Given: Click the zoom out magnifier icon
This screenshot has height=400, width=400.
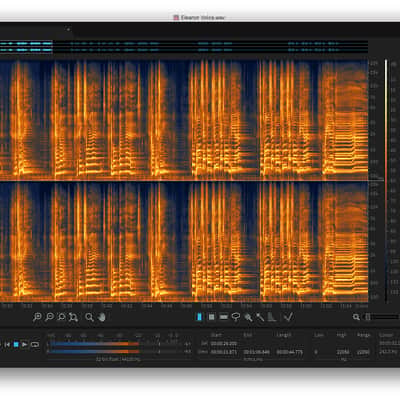Looking at the screenshot, I should click(49, 317).
